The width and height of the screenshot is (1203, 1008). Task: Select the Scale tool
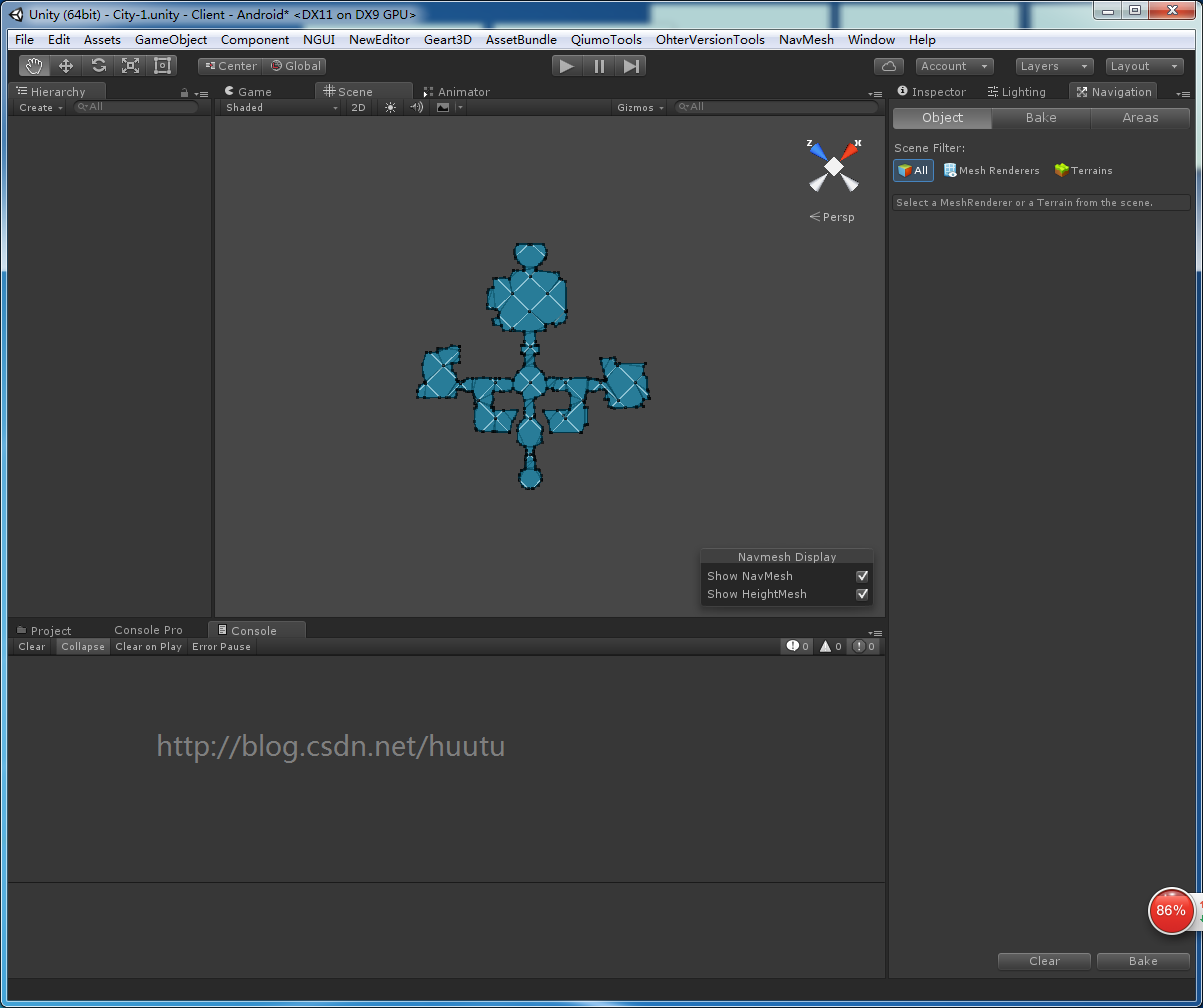click(130, 65)
